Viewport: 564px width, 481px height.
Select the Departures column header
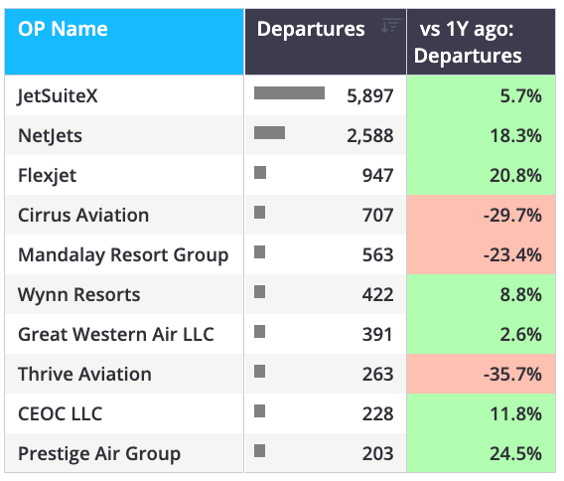pos(326,42)
